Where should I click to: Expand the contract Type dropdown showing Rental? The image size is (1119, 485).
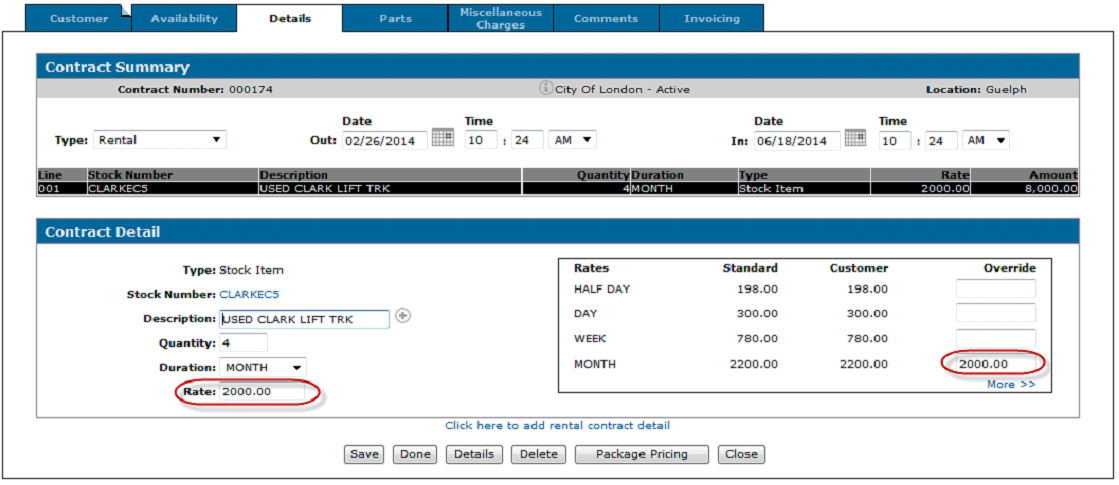[160, 140]
